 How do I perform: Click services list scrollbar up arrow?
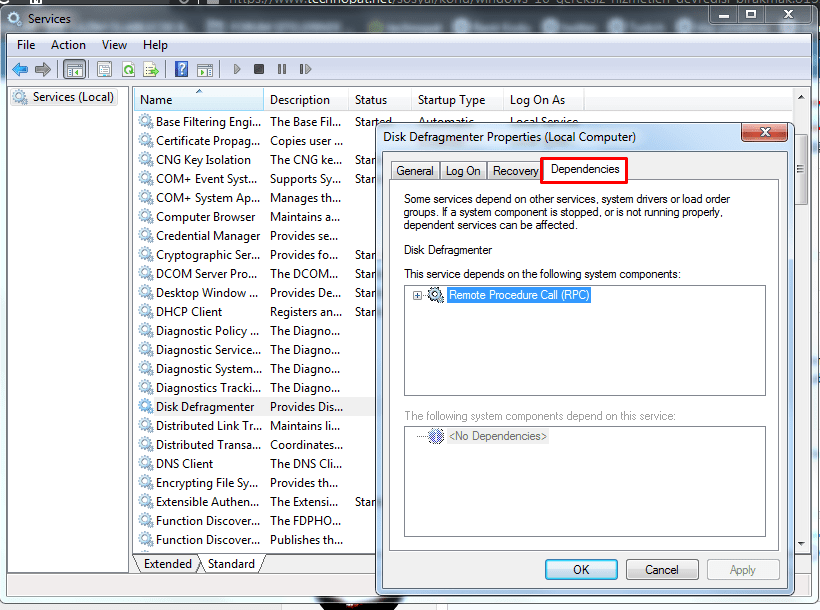801,97
